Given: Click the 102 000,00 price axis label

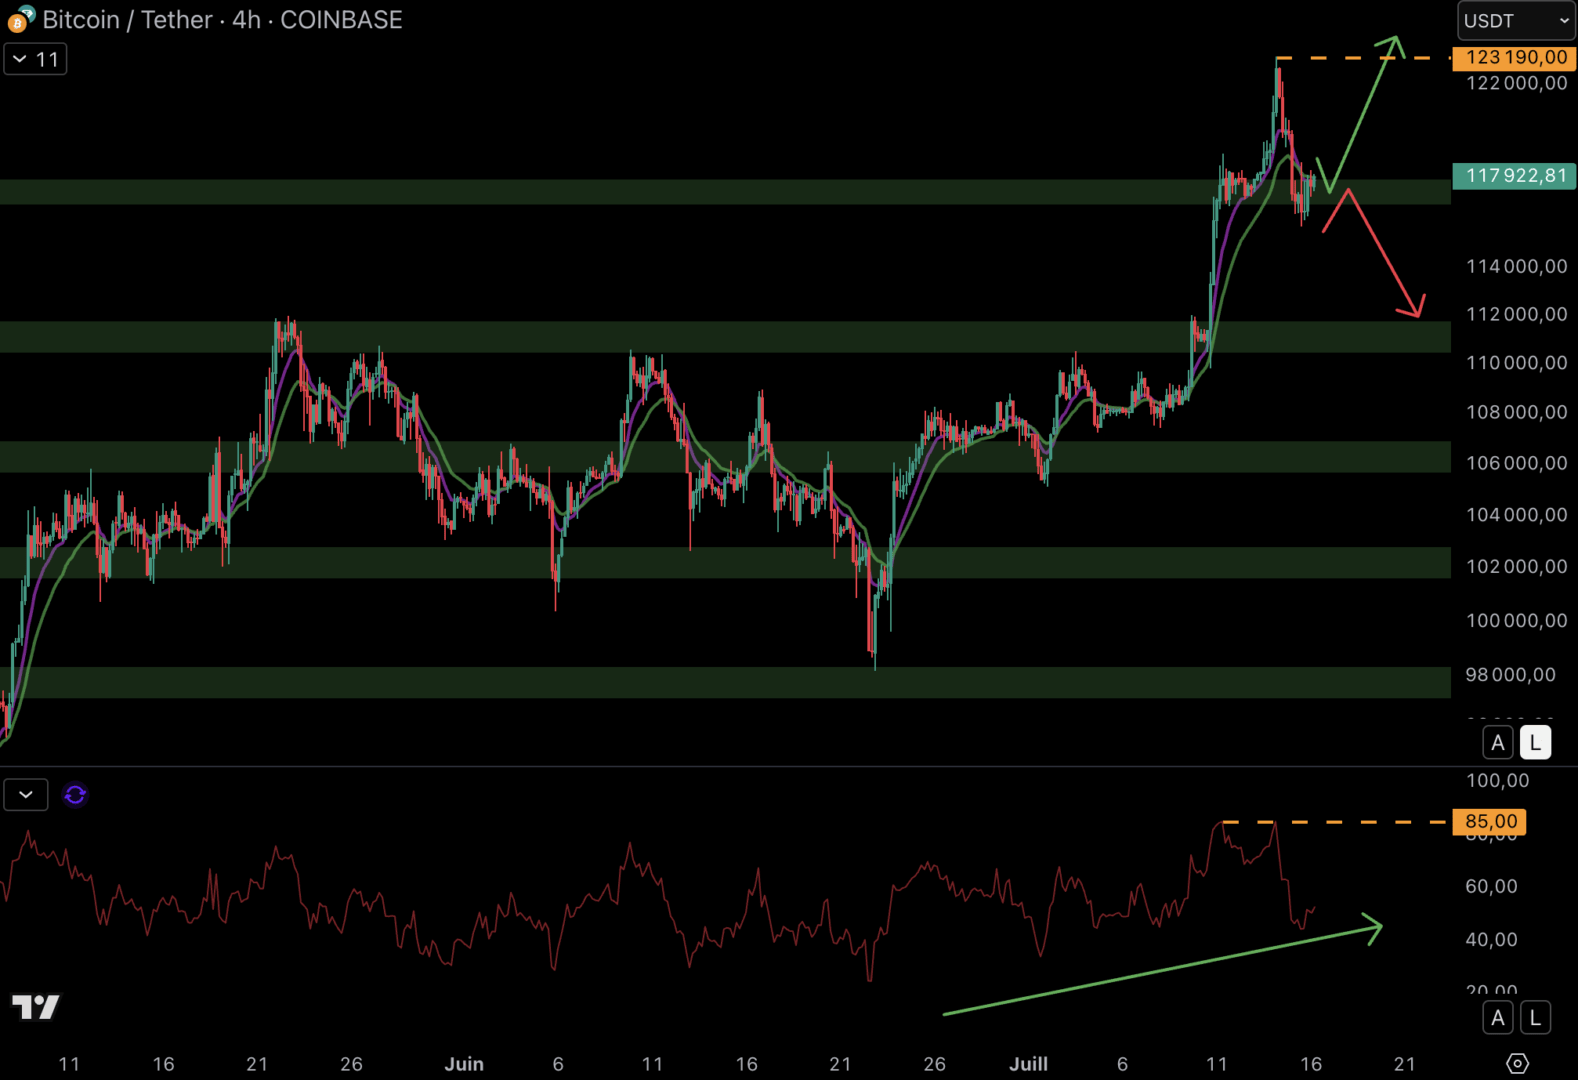Looking at the screenshot, I should (x=1516, y=567).
